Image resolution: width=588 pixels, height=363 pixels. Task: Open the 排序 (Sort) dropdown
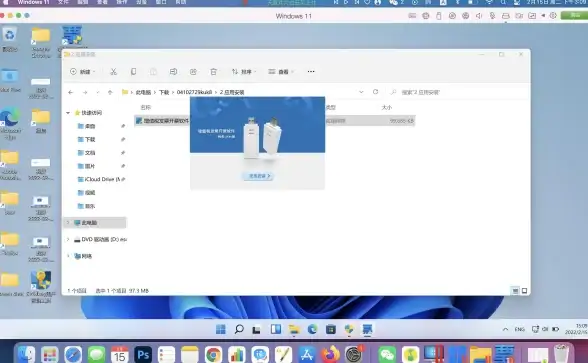244,72
